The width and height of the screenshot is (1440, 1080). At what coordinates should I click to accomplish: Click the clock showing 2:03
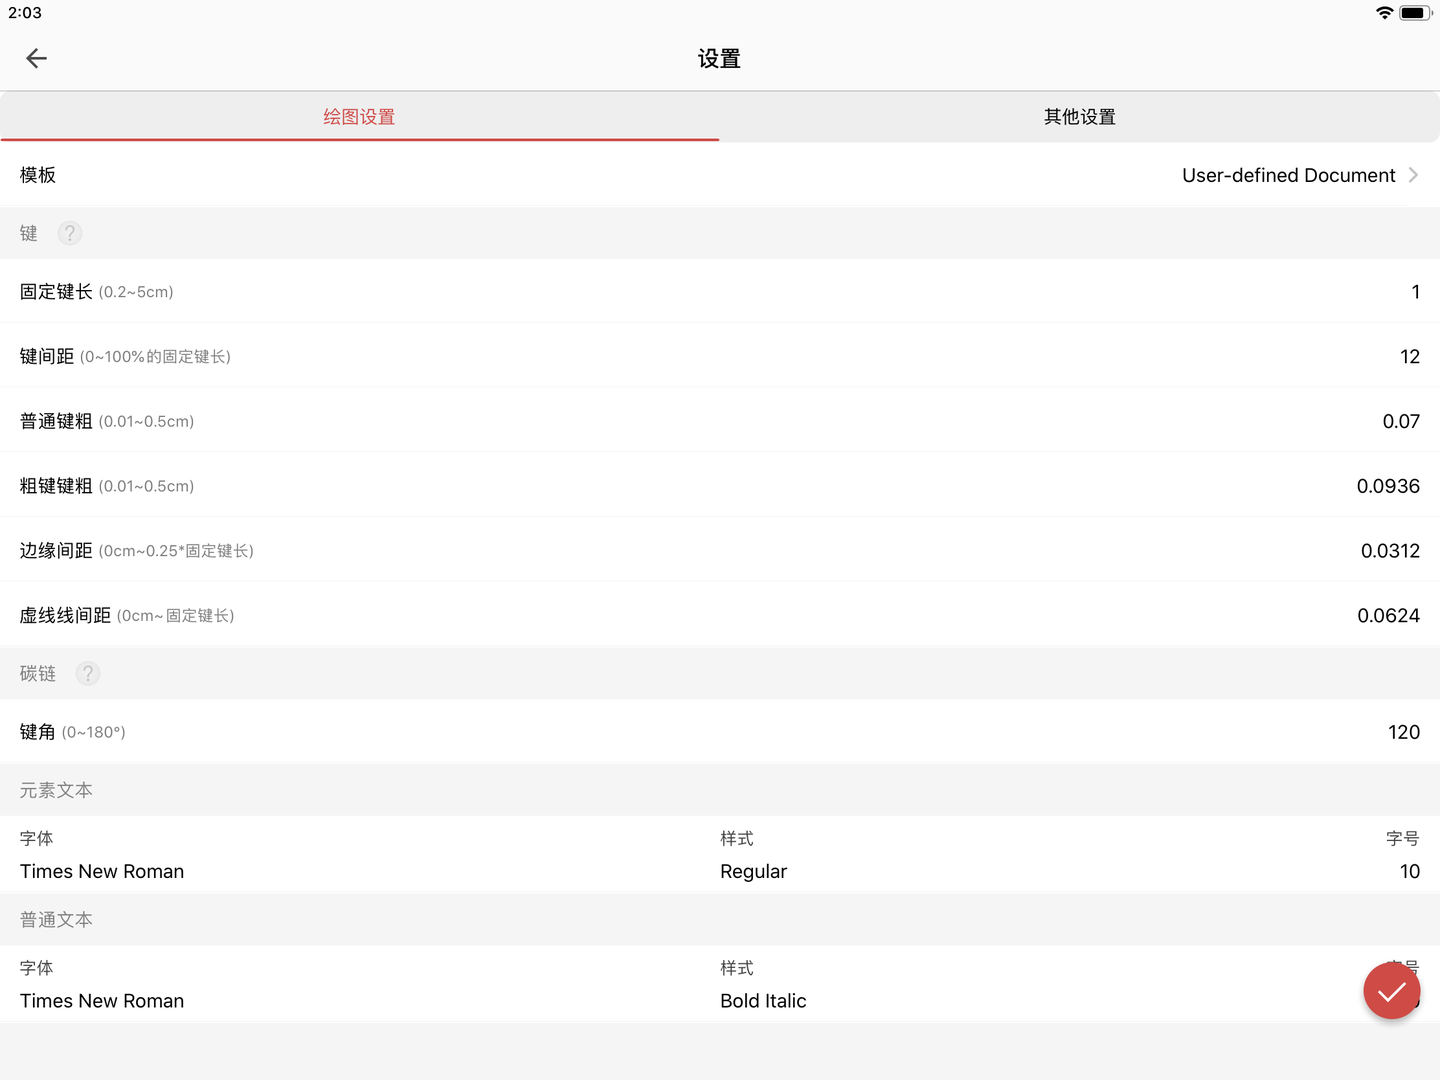coord(25,13)
